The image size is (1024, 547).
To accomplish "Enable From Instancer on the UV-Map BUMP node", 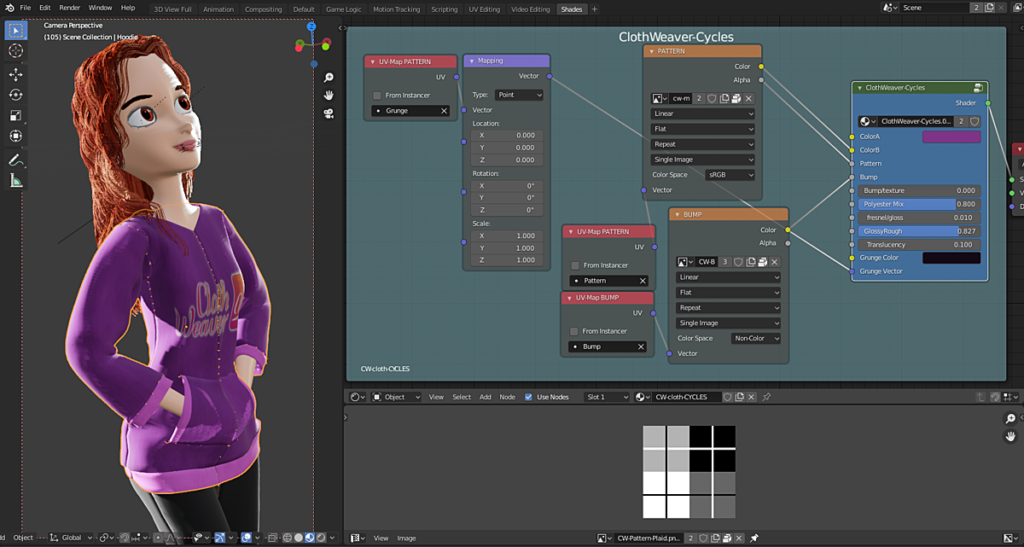I will point(574,331).
